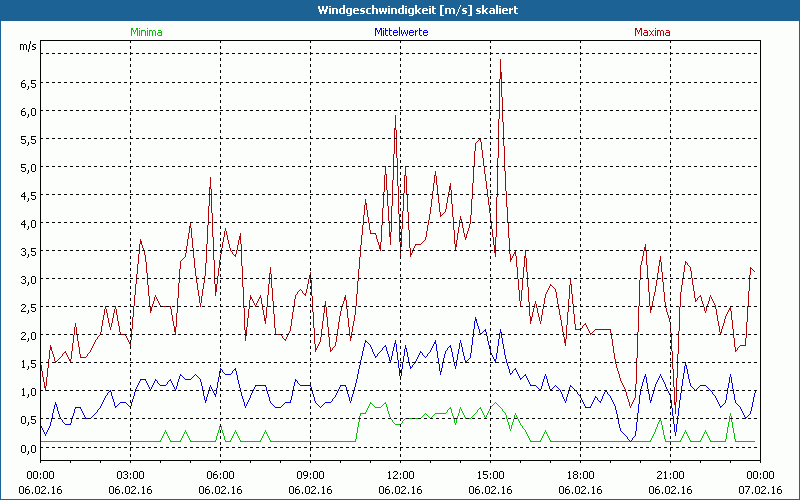Click the 12:00 time axis label
800x500 pixels.
click(400, 475)
